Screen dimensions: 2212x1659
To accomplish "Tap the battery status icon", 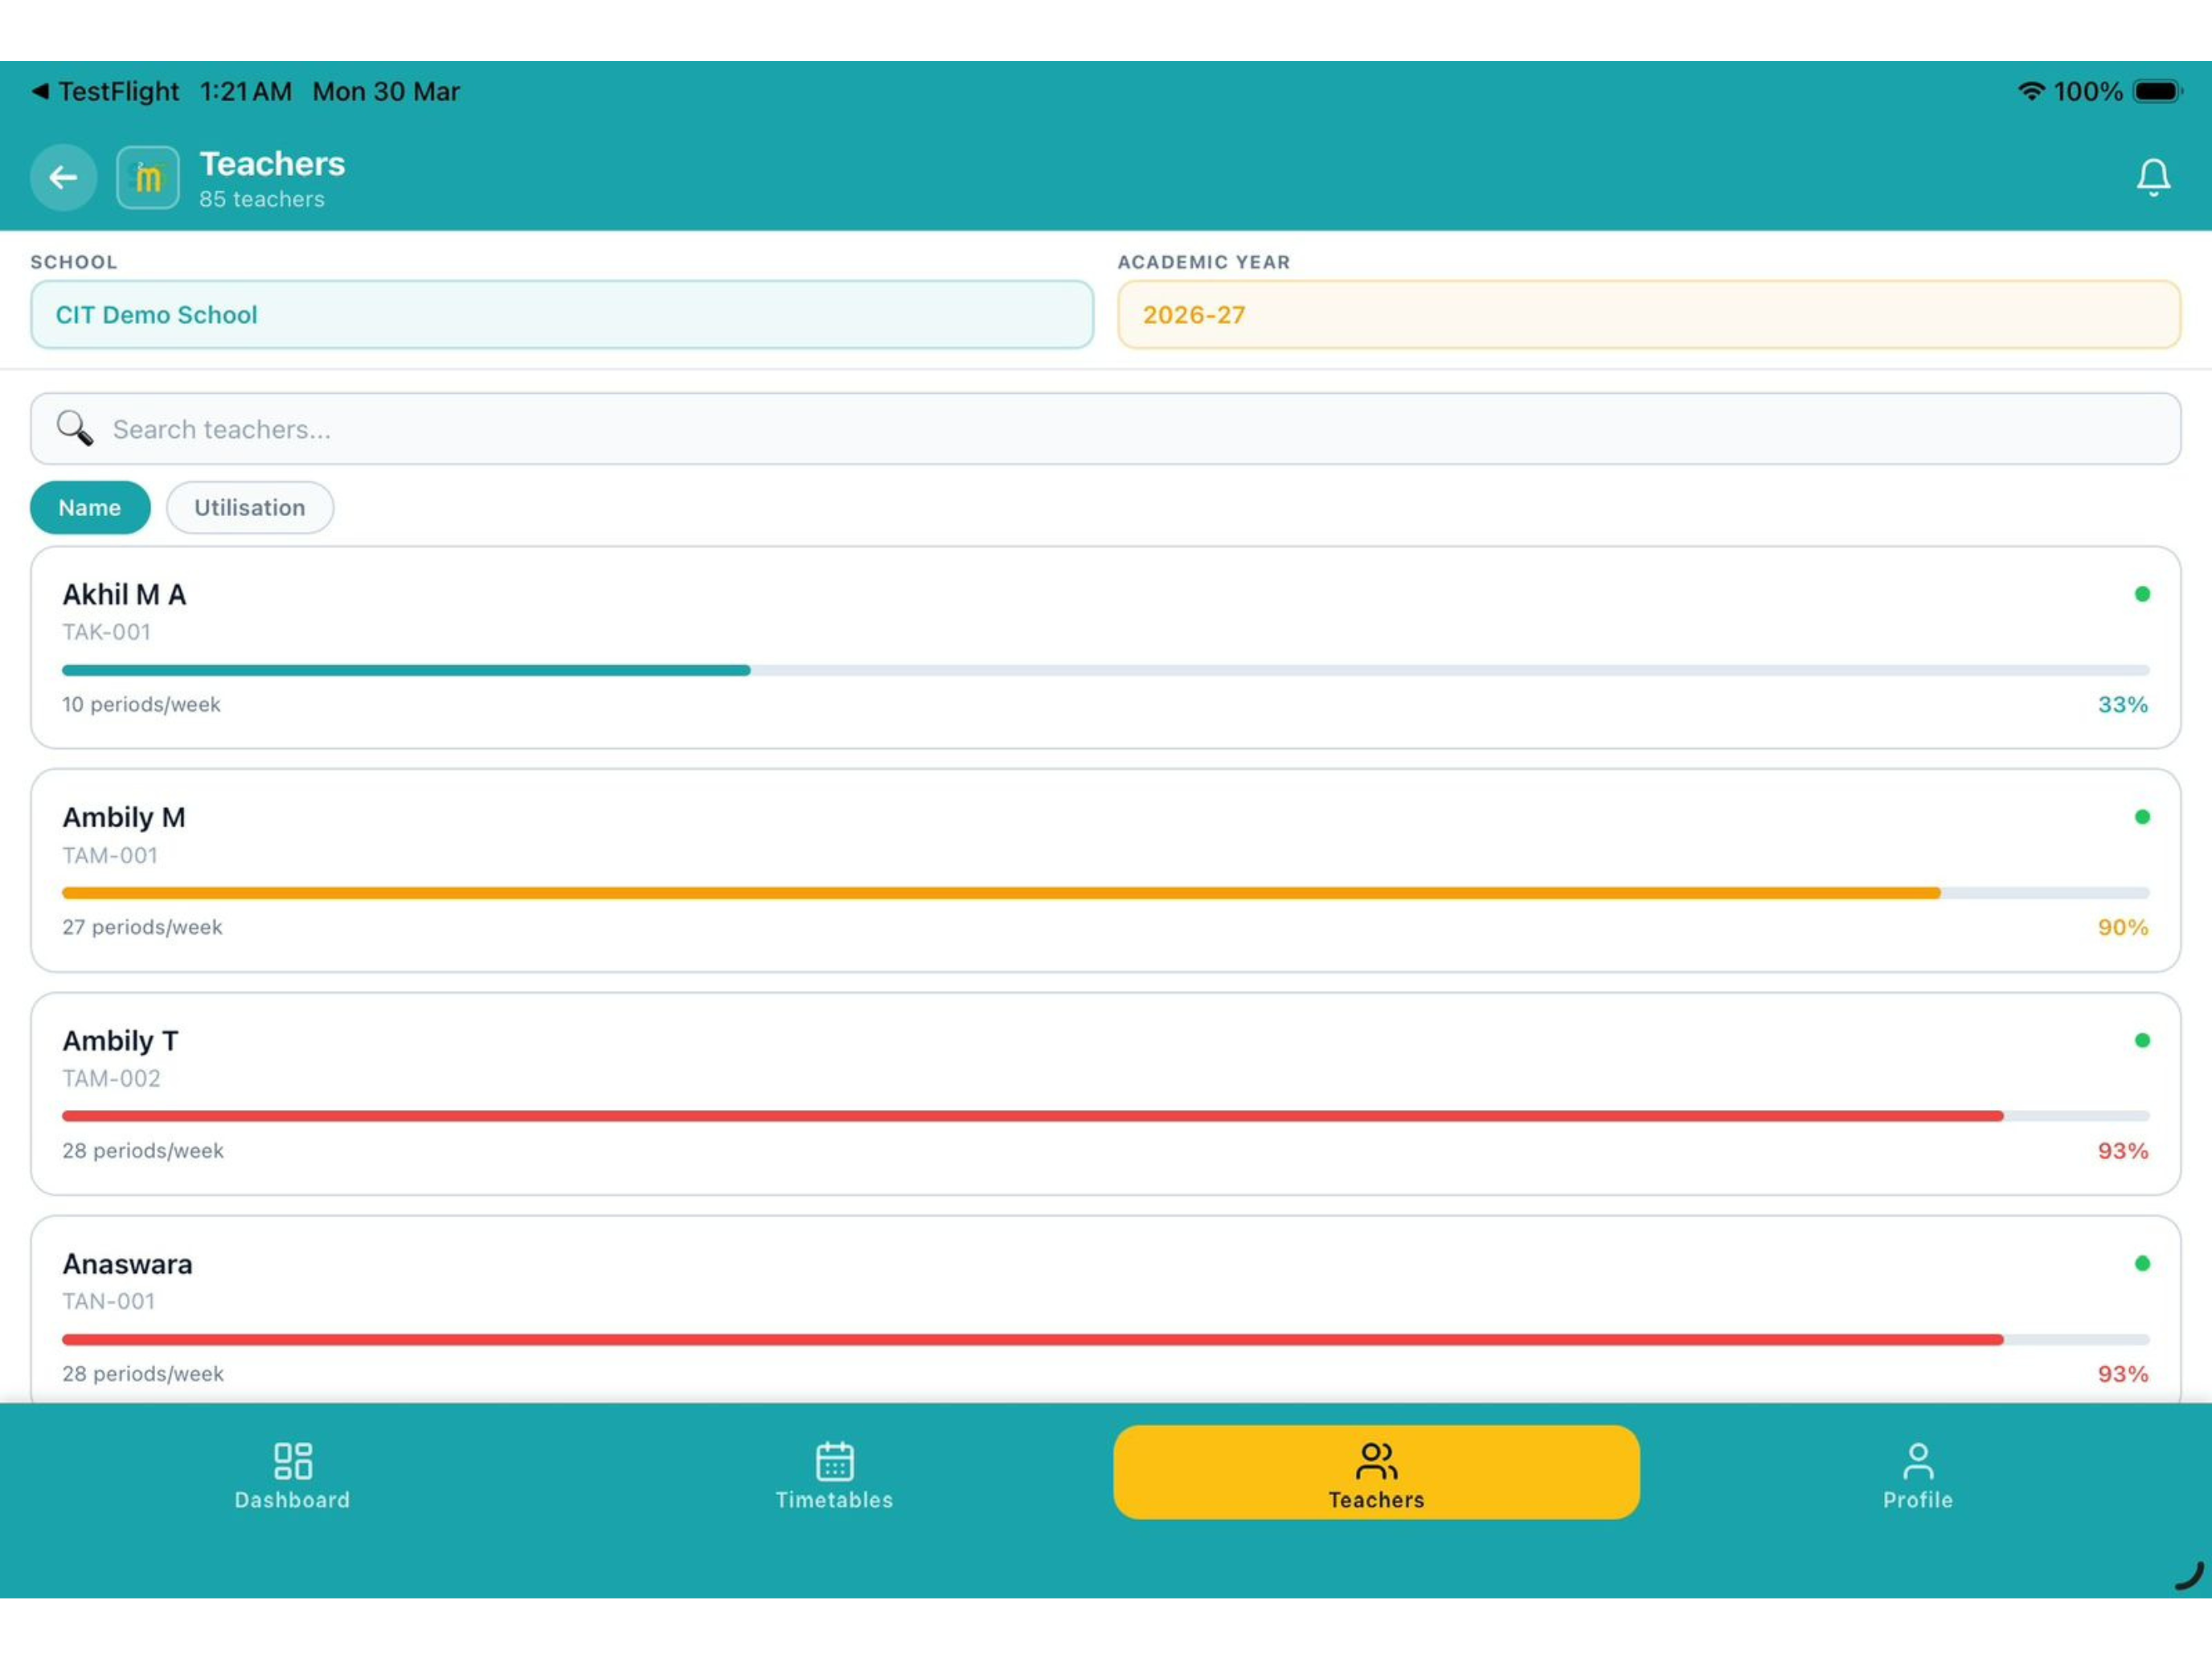I will tap(2157, 91).
